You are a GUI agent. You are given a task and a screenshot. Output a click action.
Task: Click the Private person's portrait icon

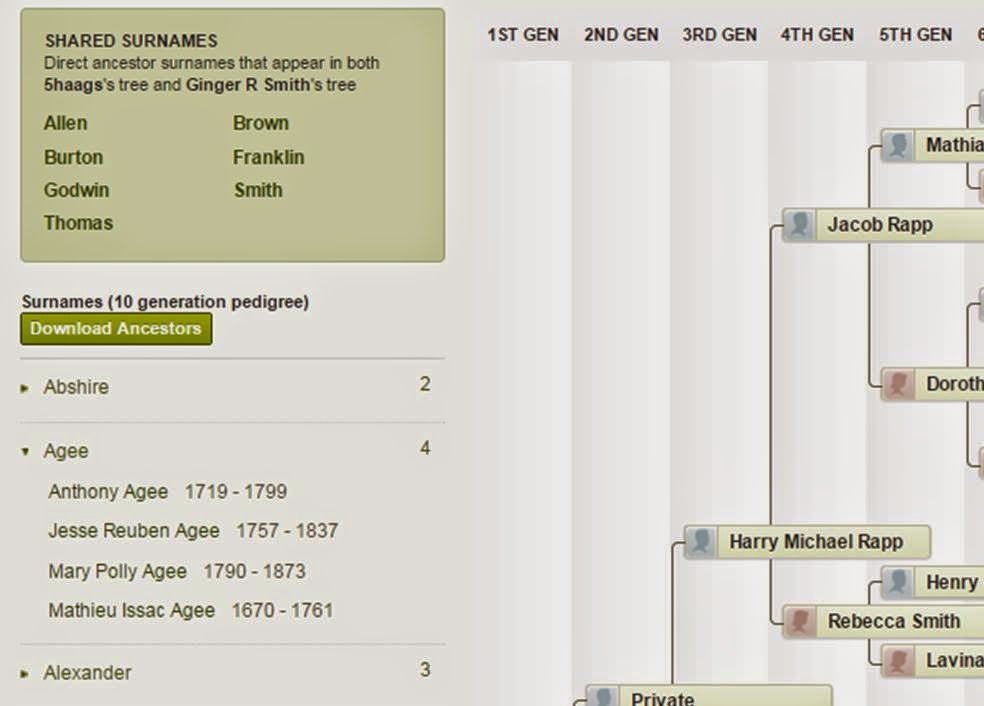tap(604, 697)
